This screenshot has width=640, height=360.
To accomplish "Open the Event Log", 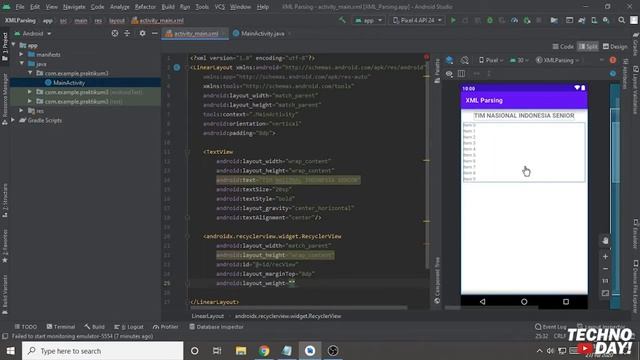I will click(x=551, y=327).
